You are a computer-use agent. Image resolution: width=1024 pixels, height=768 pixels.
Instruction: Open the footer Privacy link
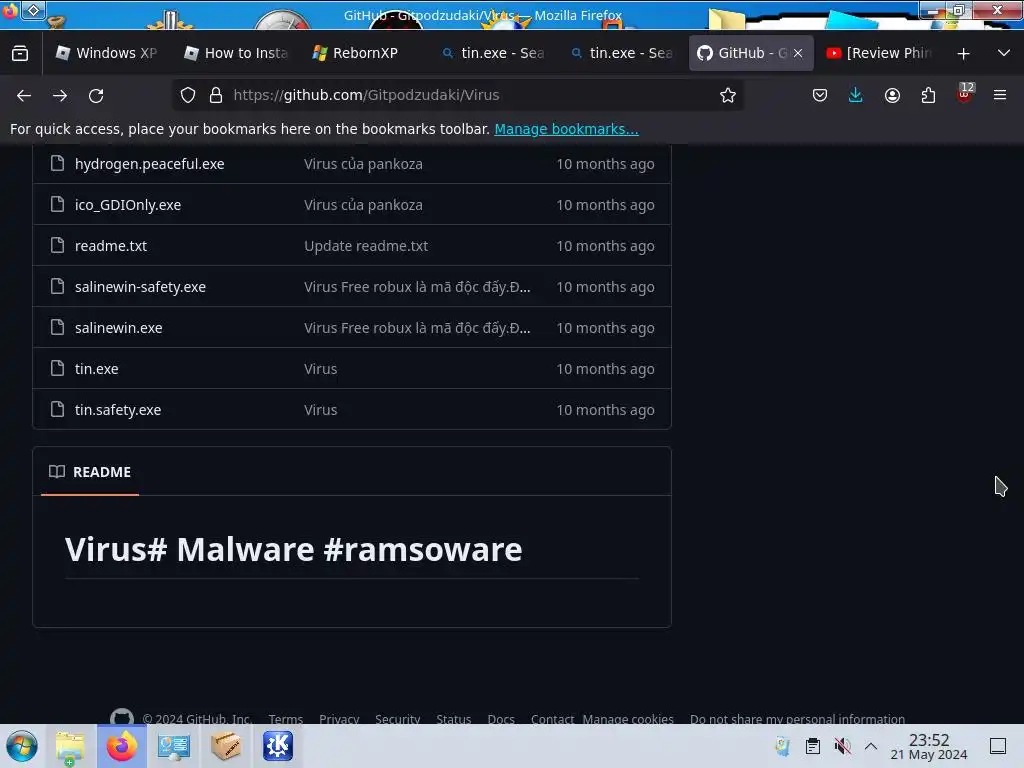pos(339,719)
